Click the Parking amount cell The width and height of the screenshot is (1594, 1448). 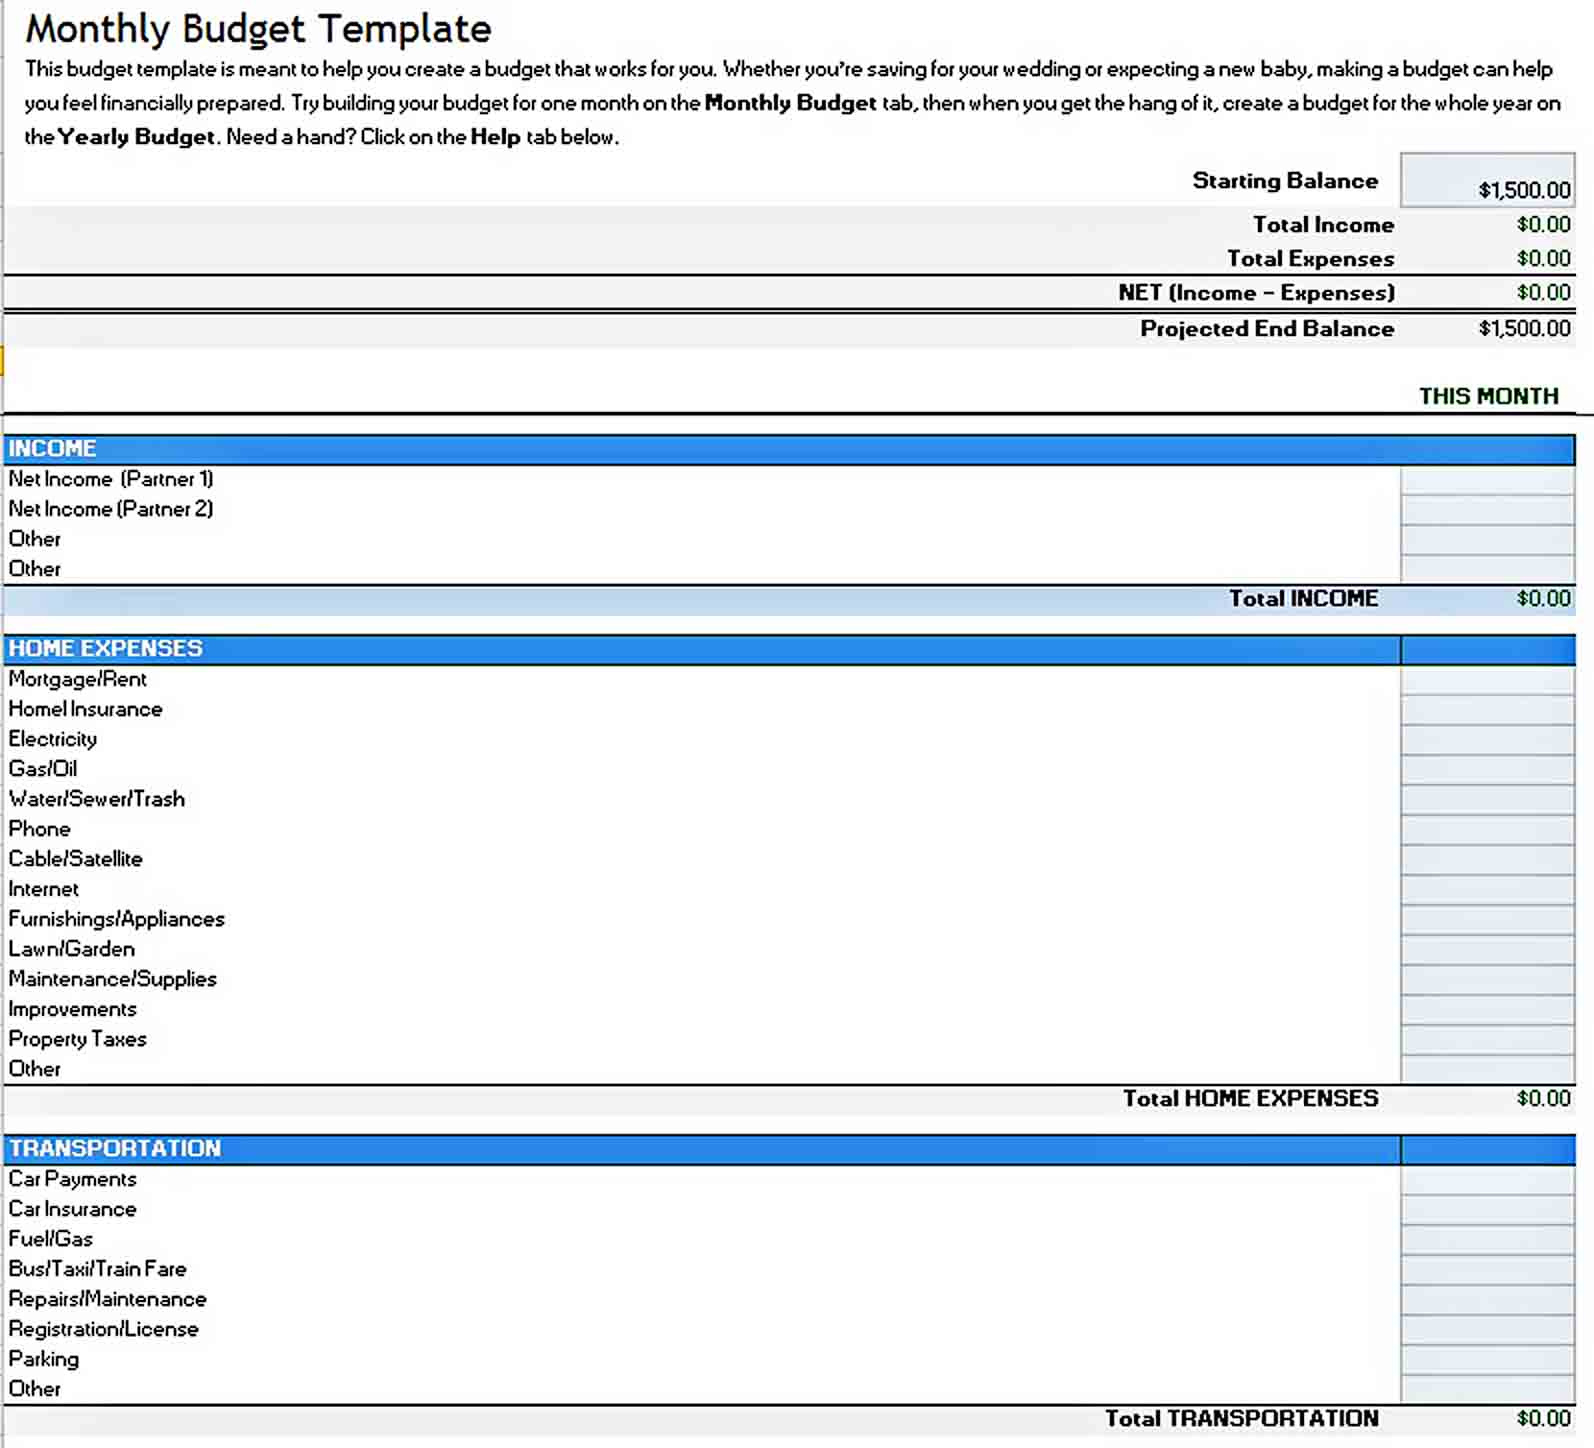[x=1487, y=1360]
